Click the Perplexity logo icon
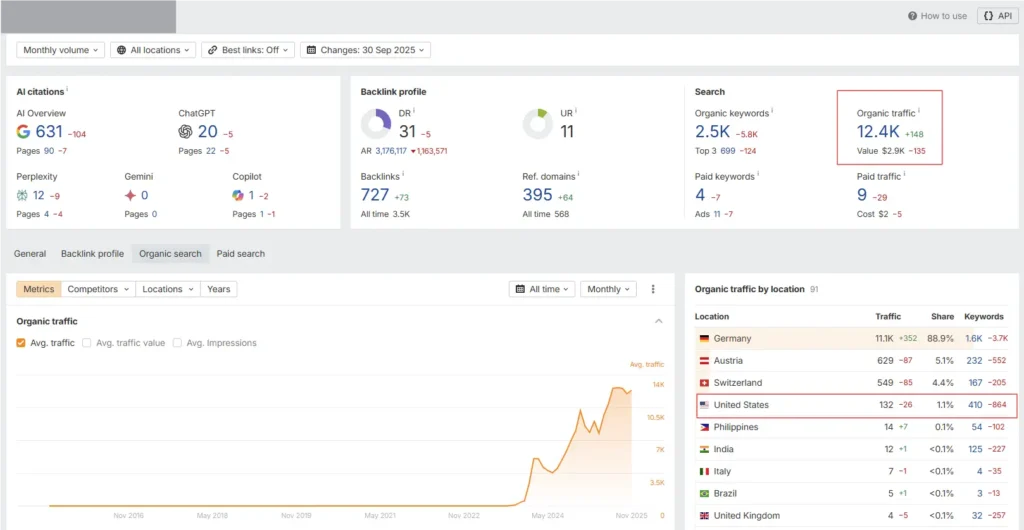The height and width of the screenshot is (530, 1024). point(22,195)
